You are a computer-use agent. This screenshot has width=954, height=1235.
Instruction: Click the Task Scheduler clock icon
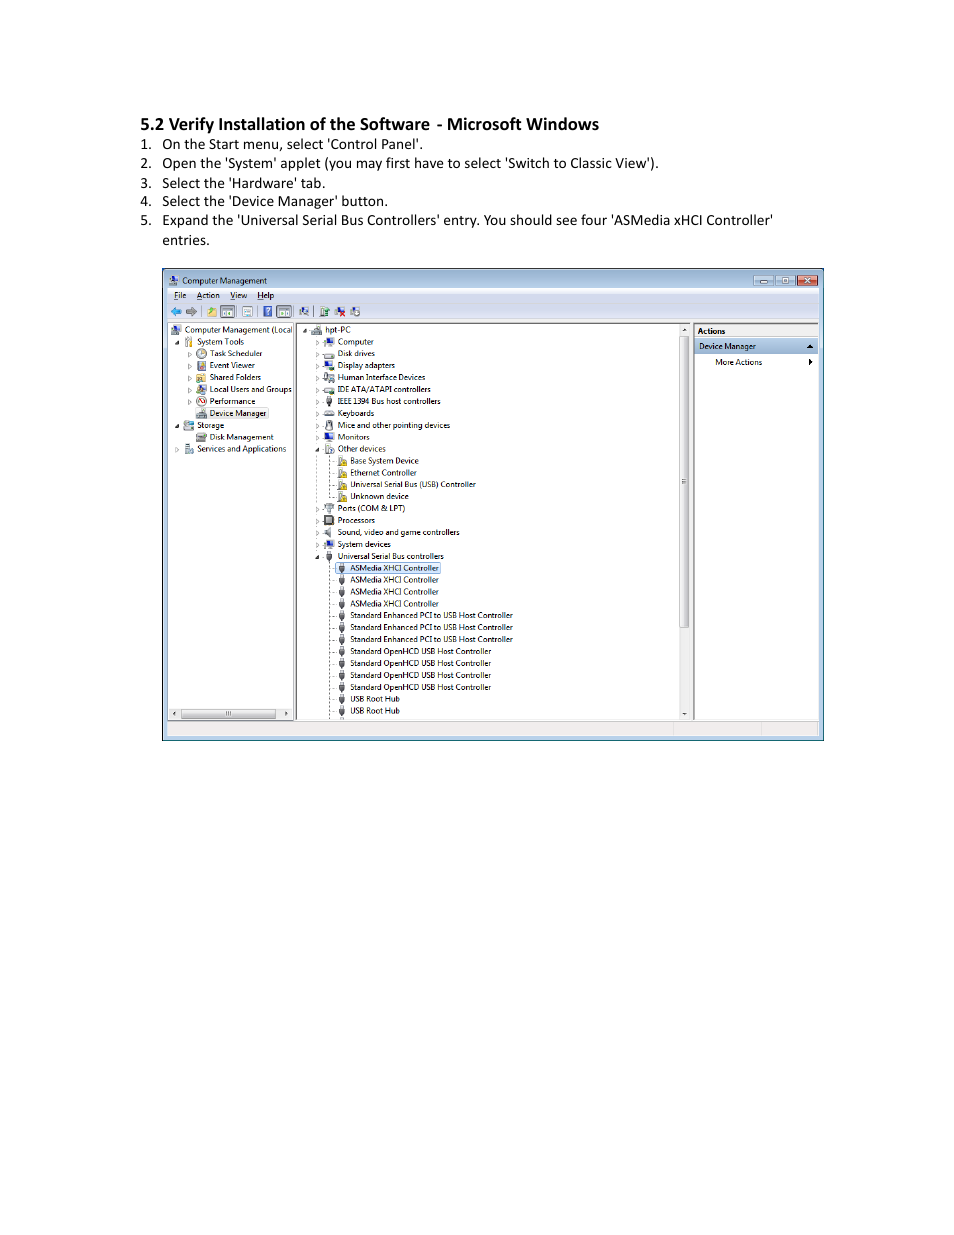201,354
